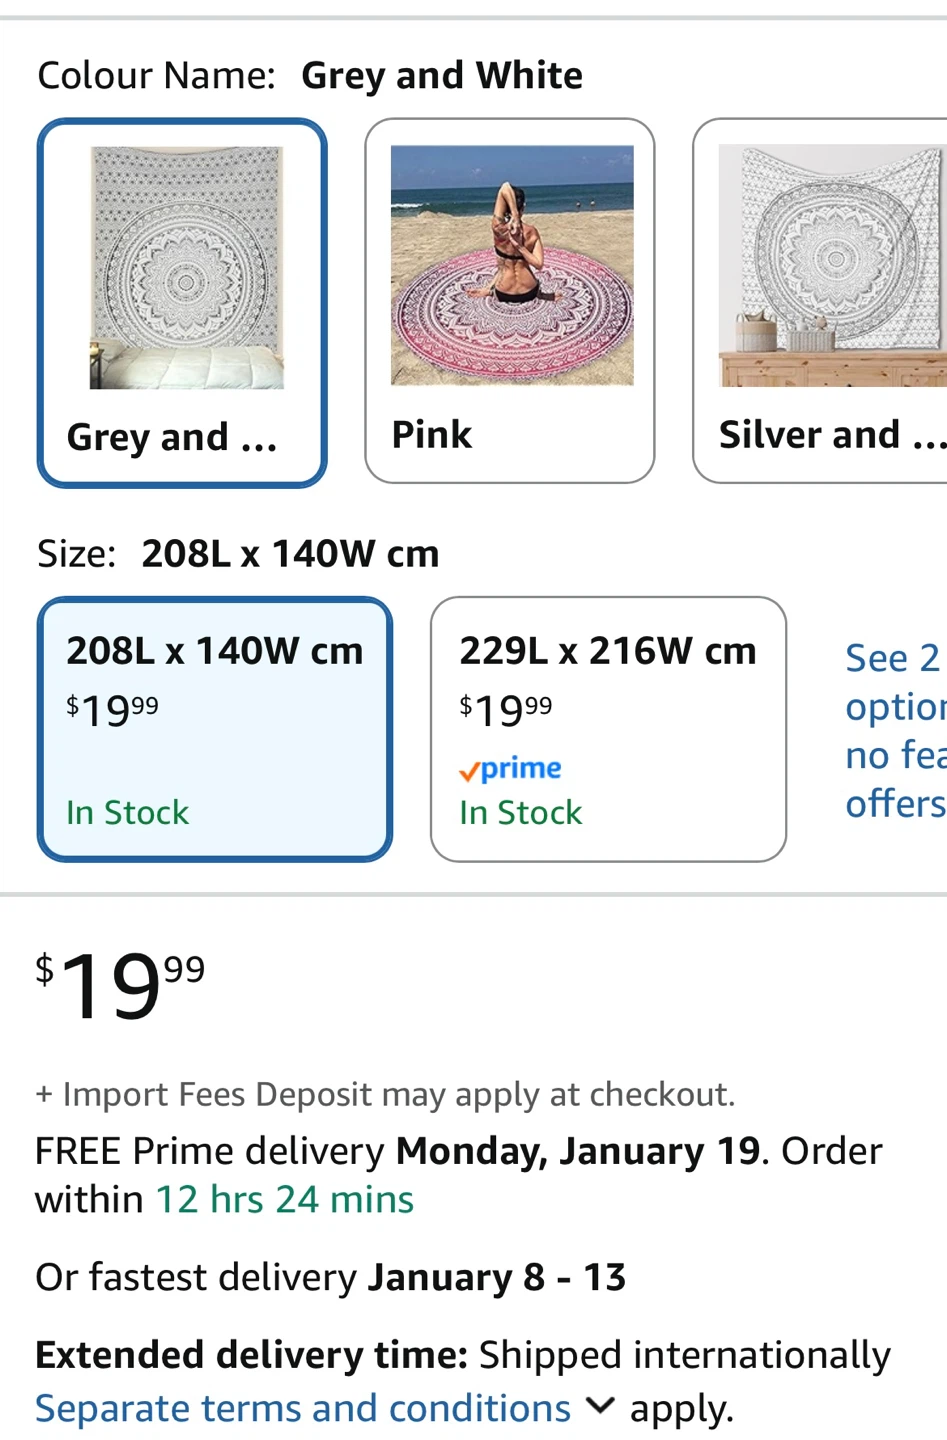The height and width of the screenshot is (1440, 947).
Task: Select the 'Silver and ...' colour label
Action: (830, 435)
